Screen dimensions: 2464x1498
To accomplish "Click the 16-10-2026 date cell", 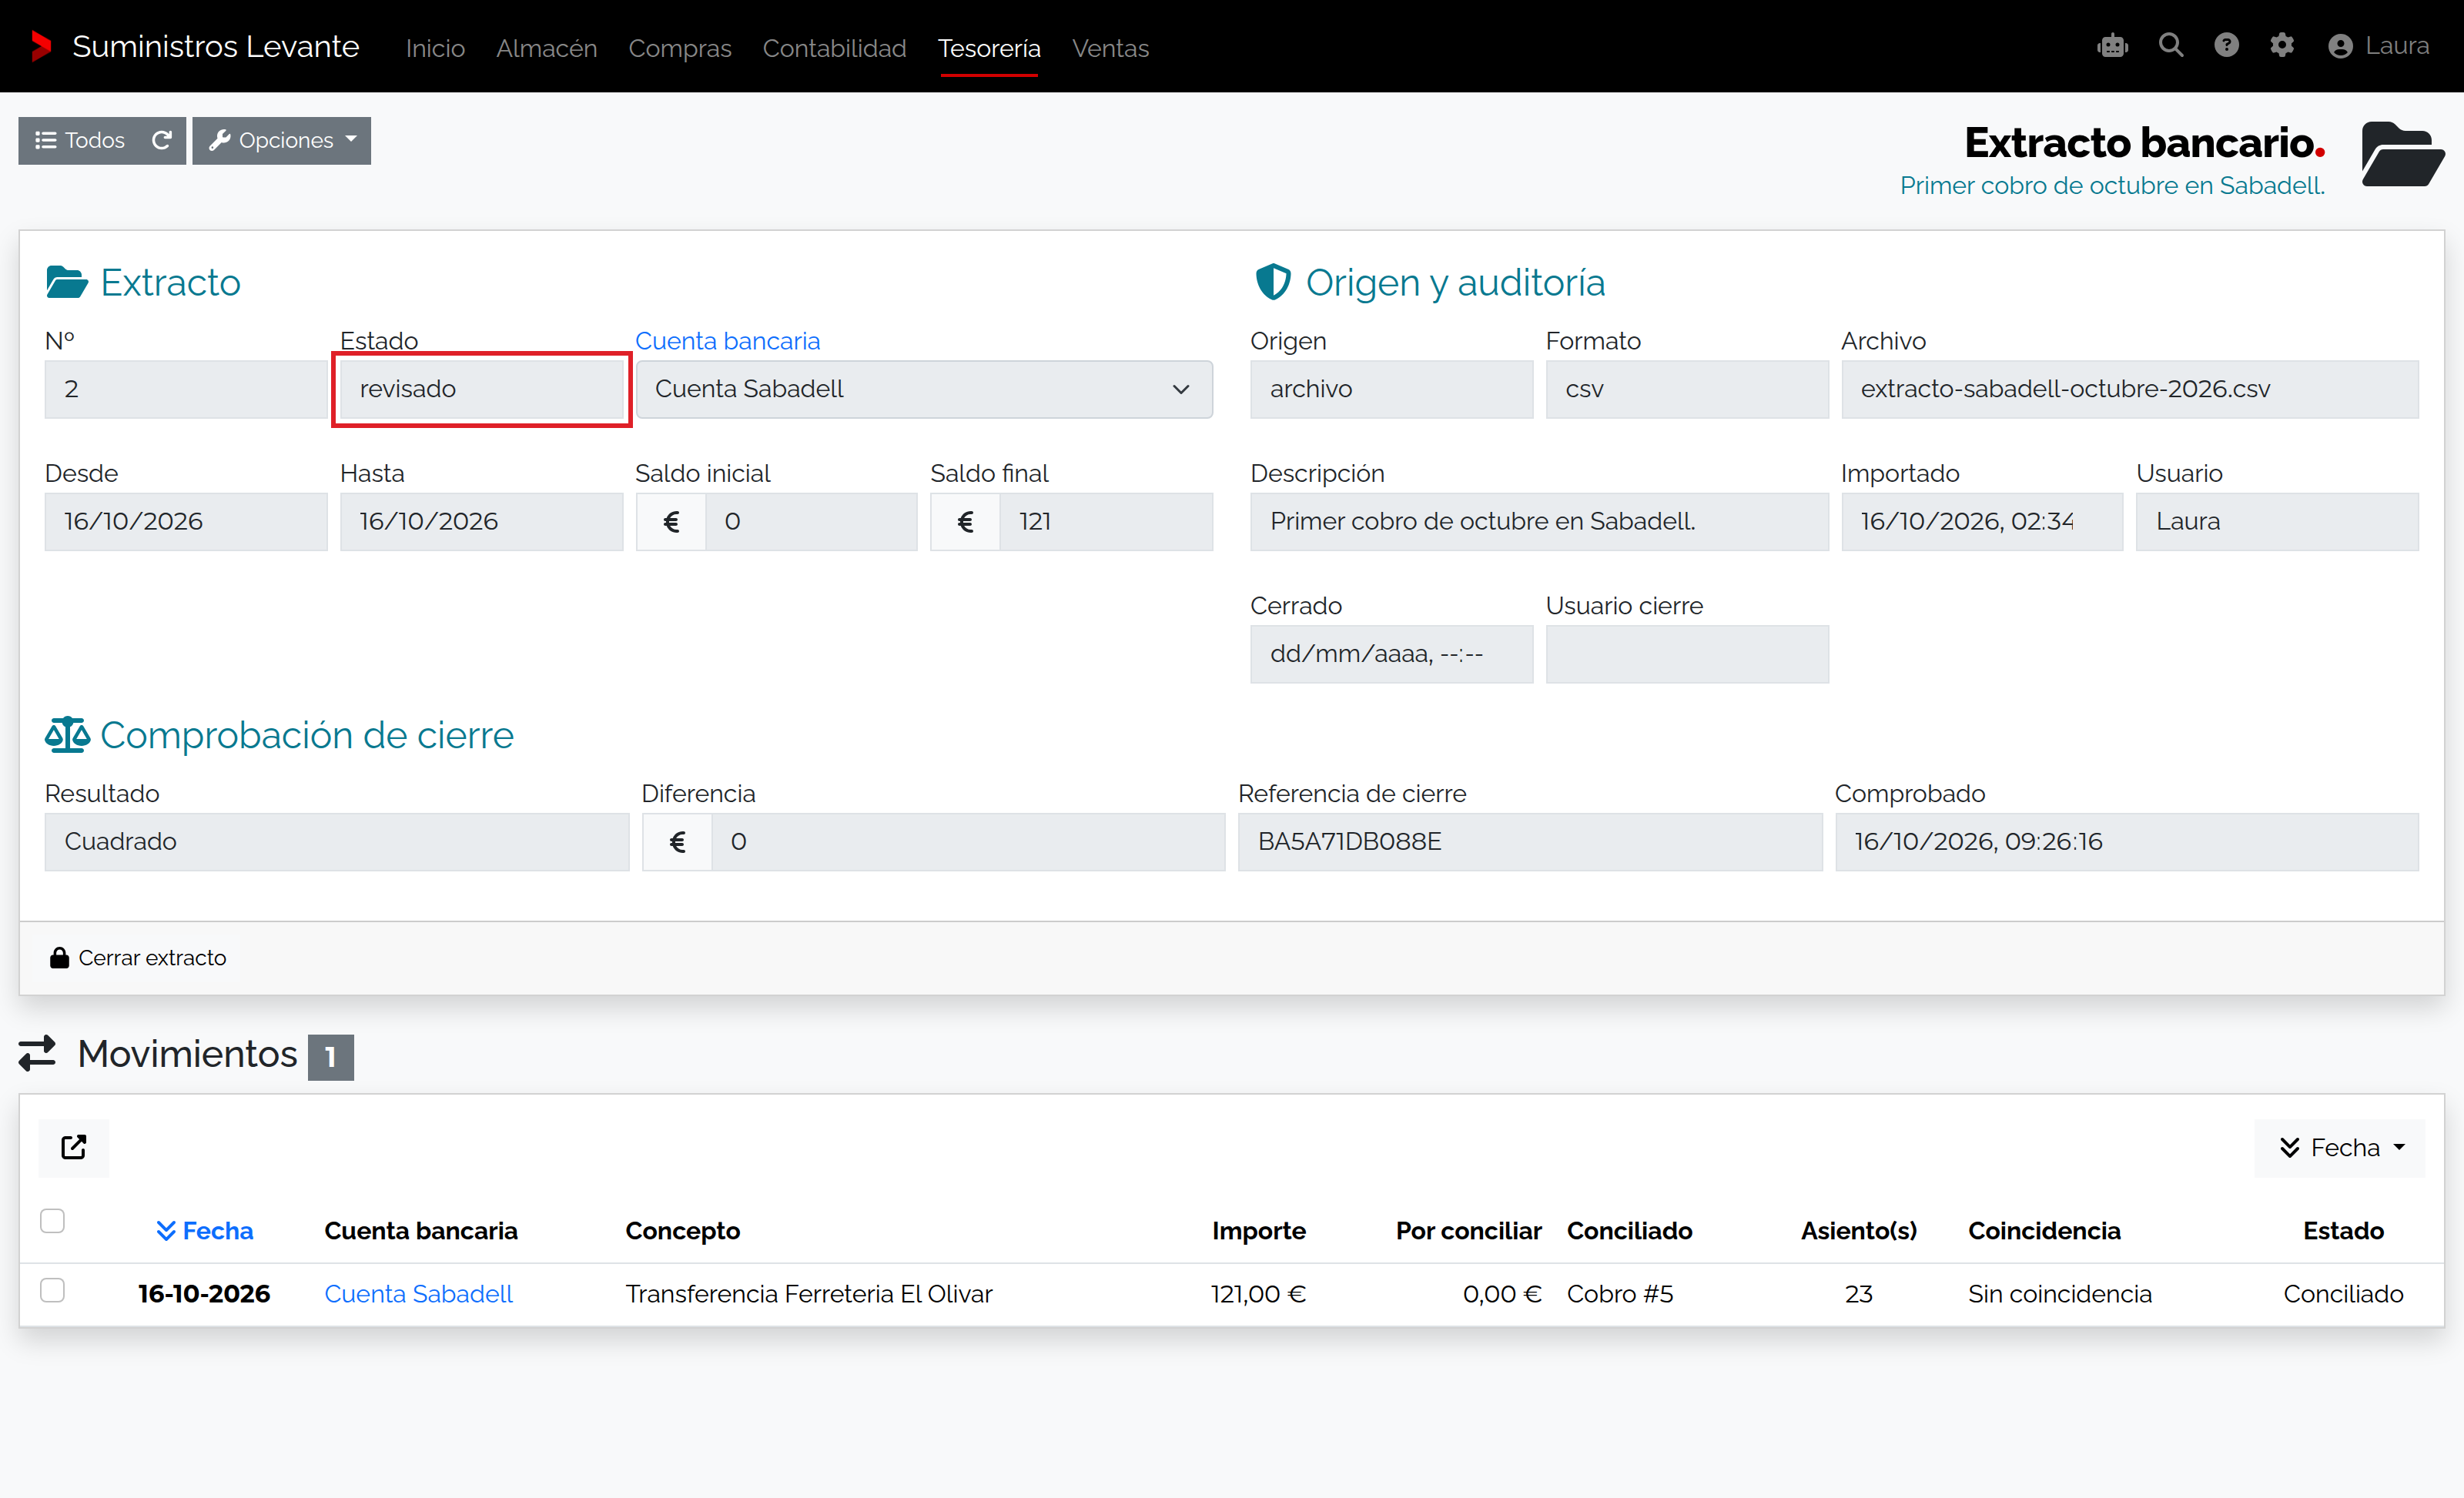I will click(204, 1294).
